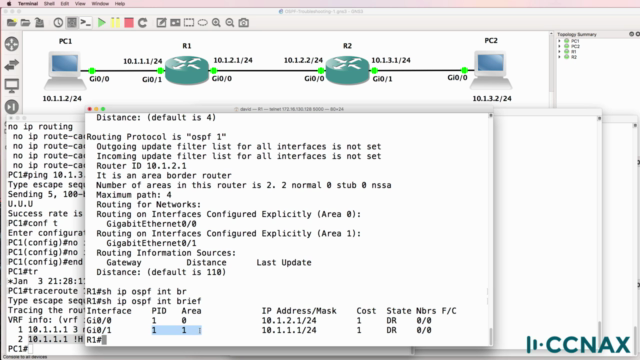Open the Window menu
This screenshot has width=640, height=360.
(100, 4)
